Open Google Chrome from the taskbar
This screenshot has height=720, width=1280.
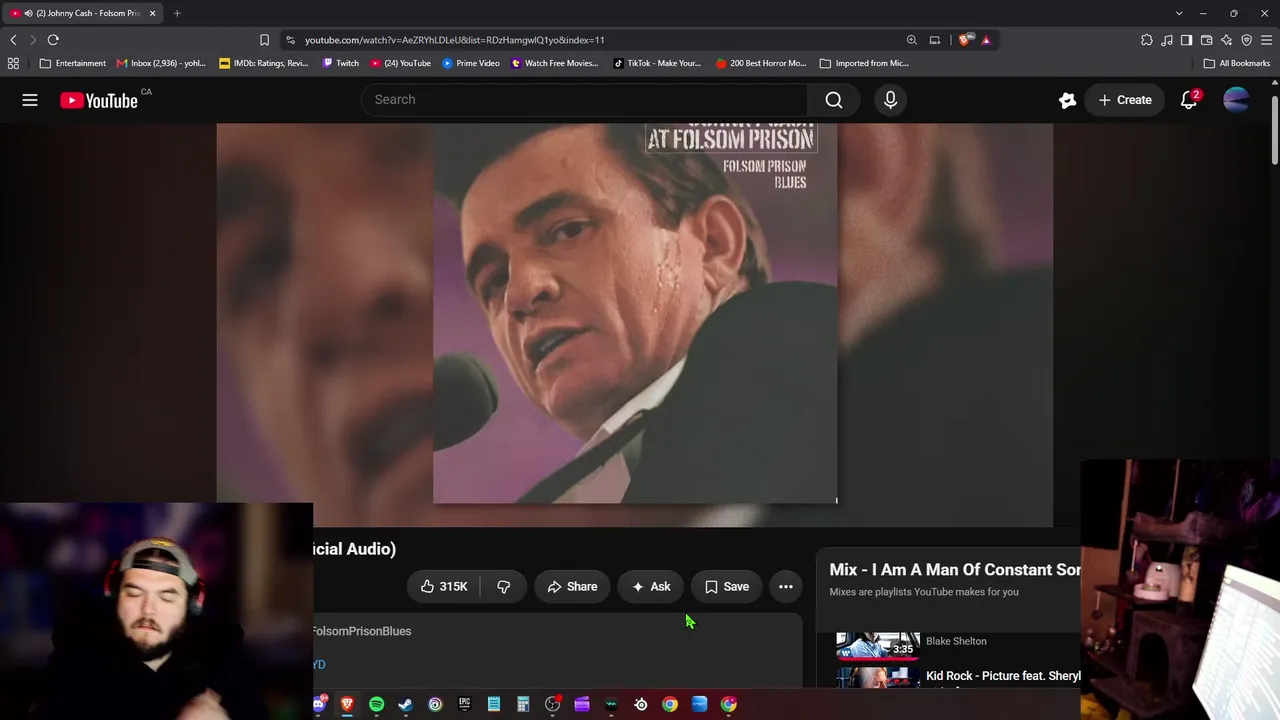(x=670, y=705)
